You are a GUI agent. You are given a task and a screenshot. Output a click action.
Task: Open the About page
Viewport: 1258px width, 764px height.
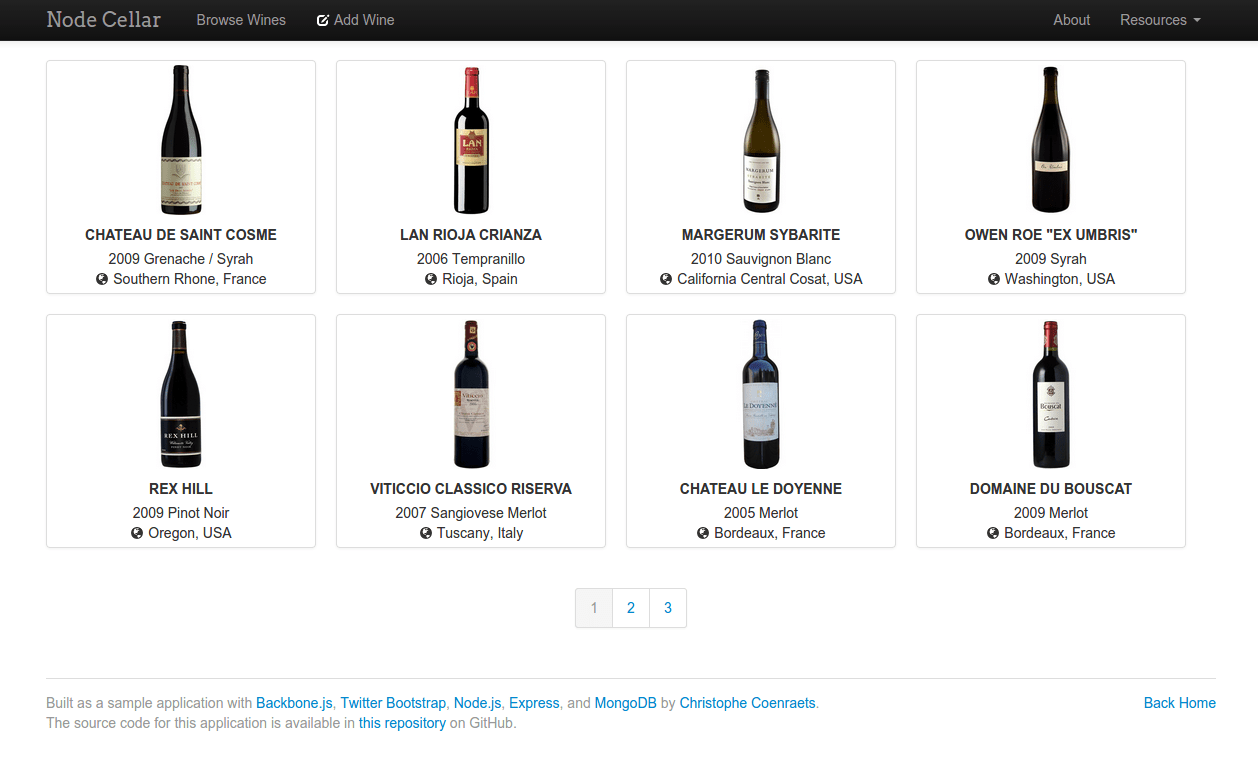(x=1071, y=20)
